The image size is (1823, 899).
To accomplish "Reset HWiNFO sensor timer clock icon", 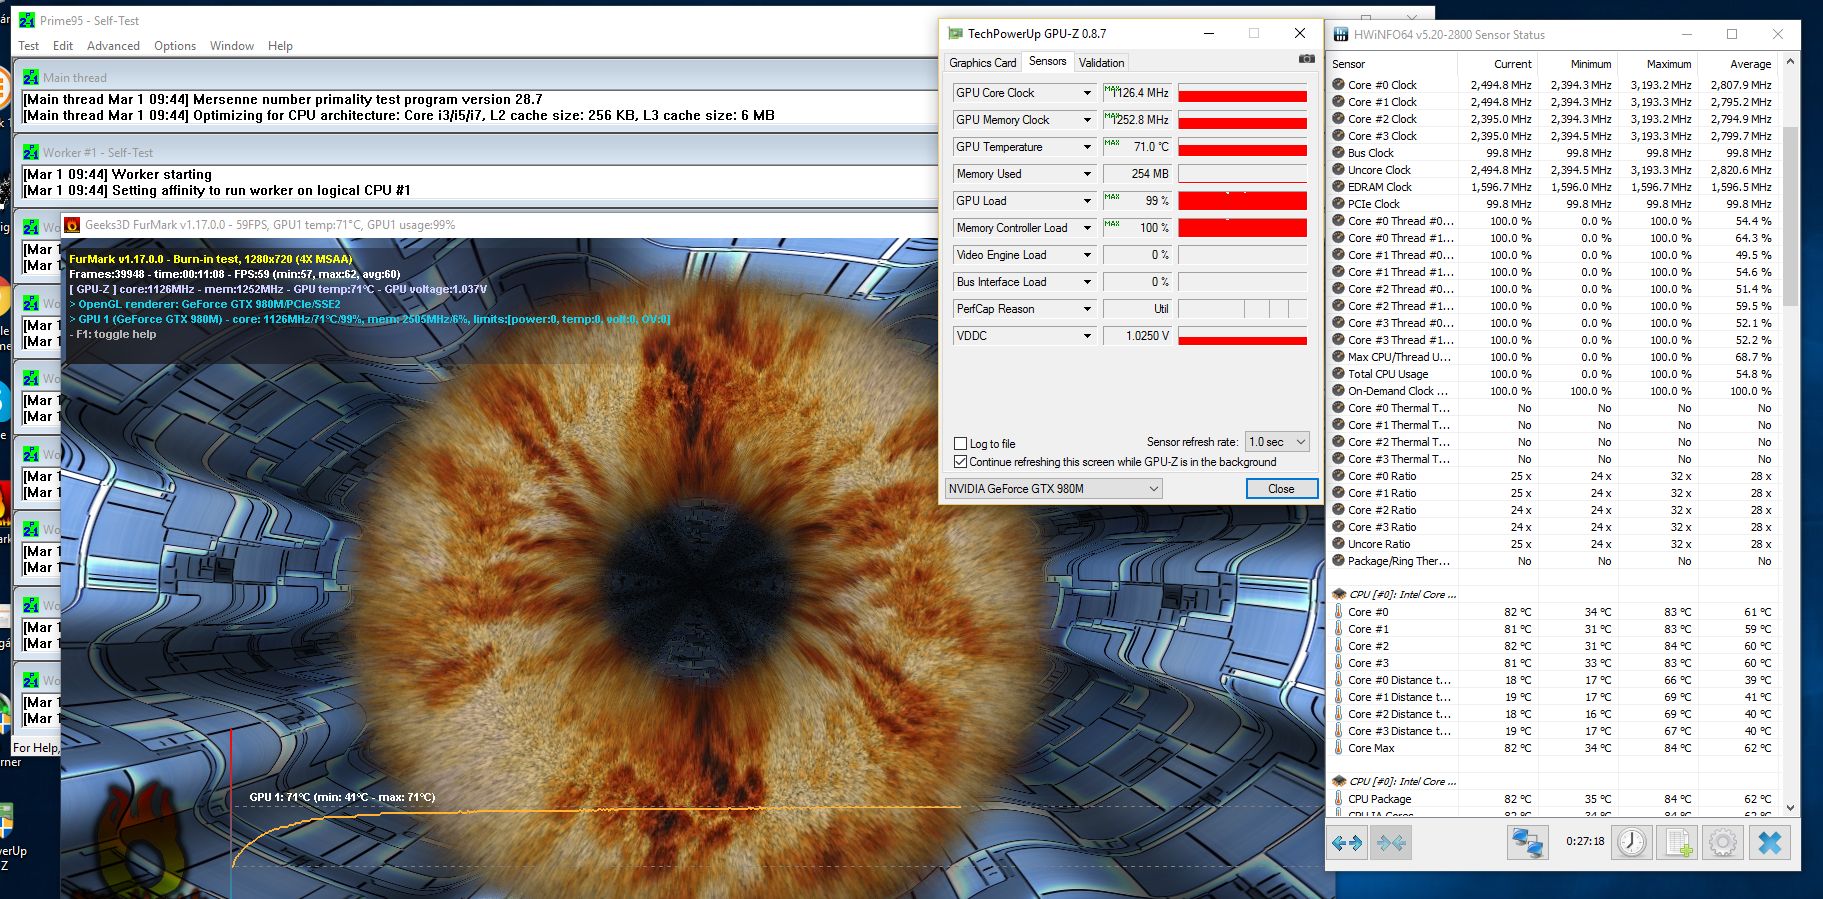I will pos(1632,843).
